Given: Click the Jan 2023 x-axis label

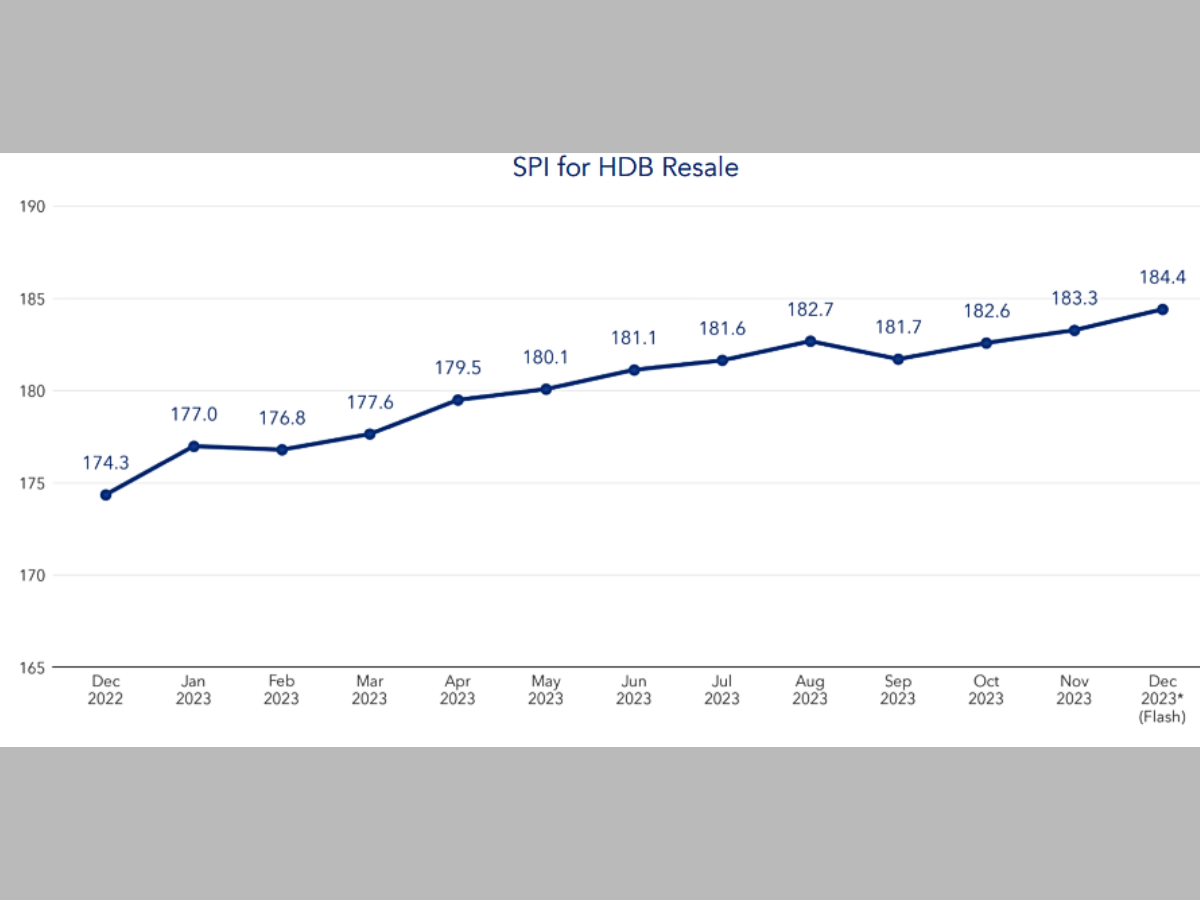Looking at the screenshot, I should pyautogui.click(x=194, y=690).
